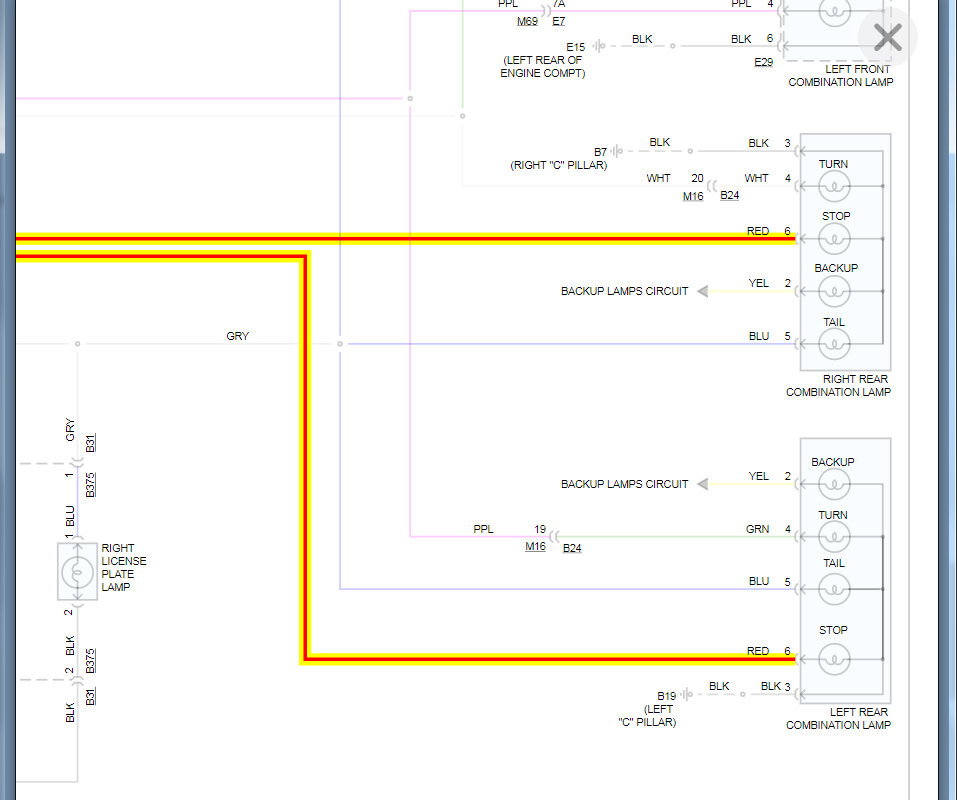This screenshot has width=957, height=800.
Task: Click the 'RIGHT LICENSE PLATE LAMP' label
Action: coord(124,568)
